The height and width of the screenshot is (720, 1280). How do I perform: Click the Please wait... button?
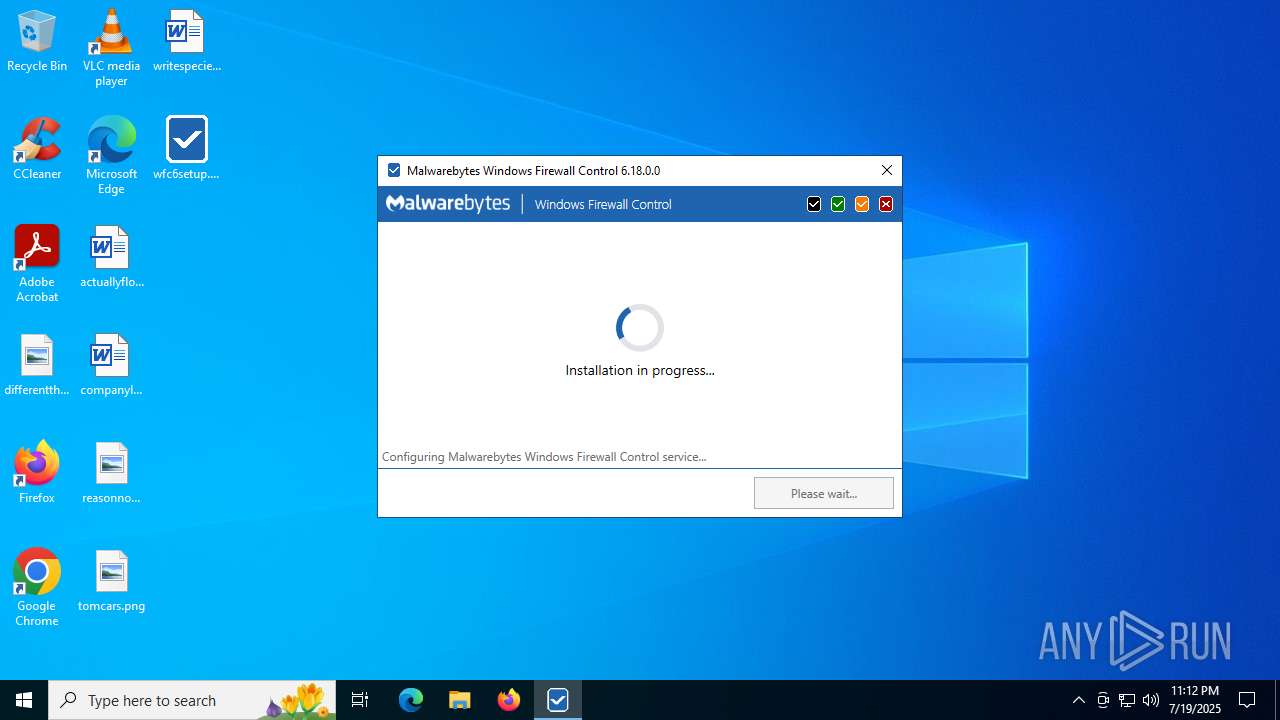click(x=824, y=493)
